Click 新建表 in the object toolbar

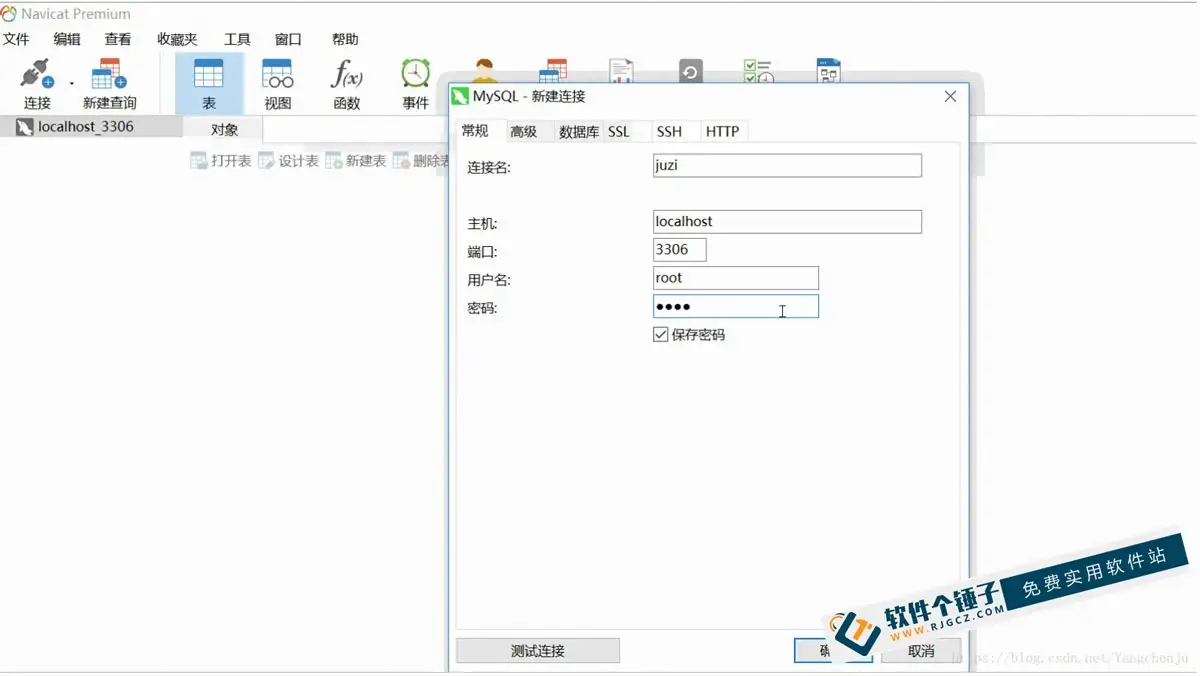point(355,161)
